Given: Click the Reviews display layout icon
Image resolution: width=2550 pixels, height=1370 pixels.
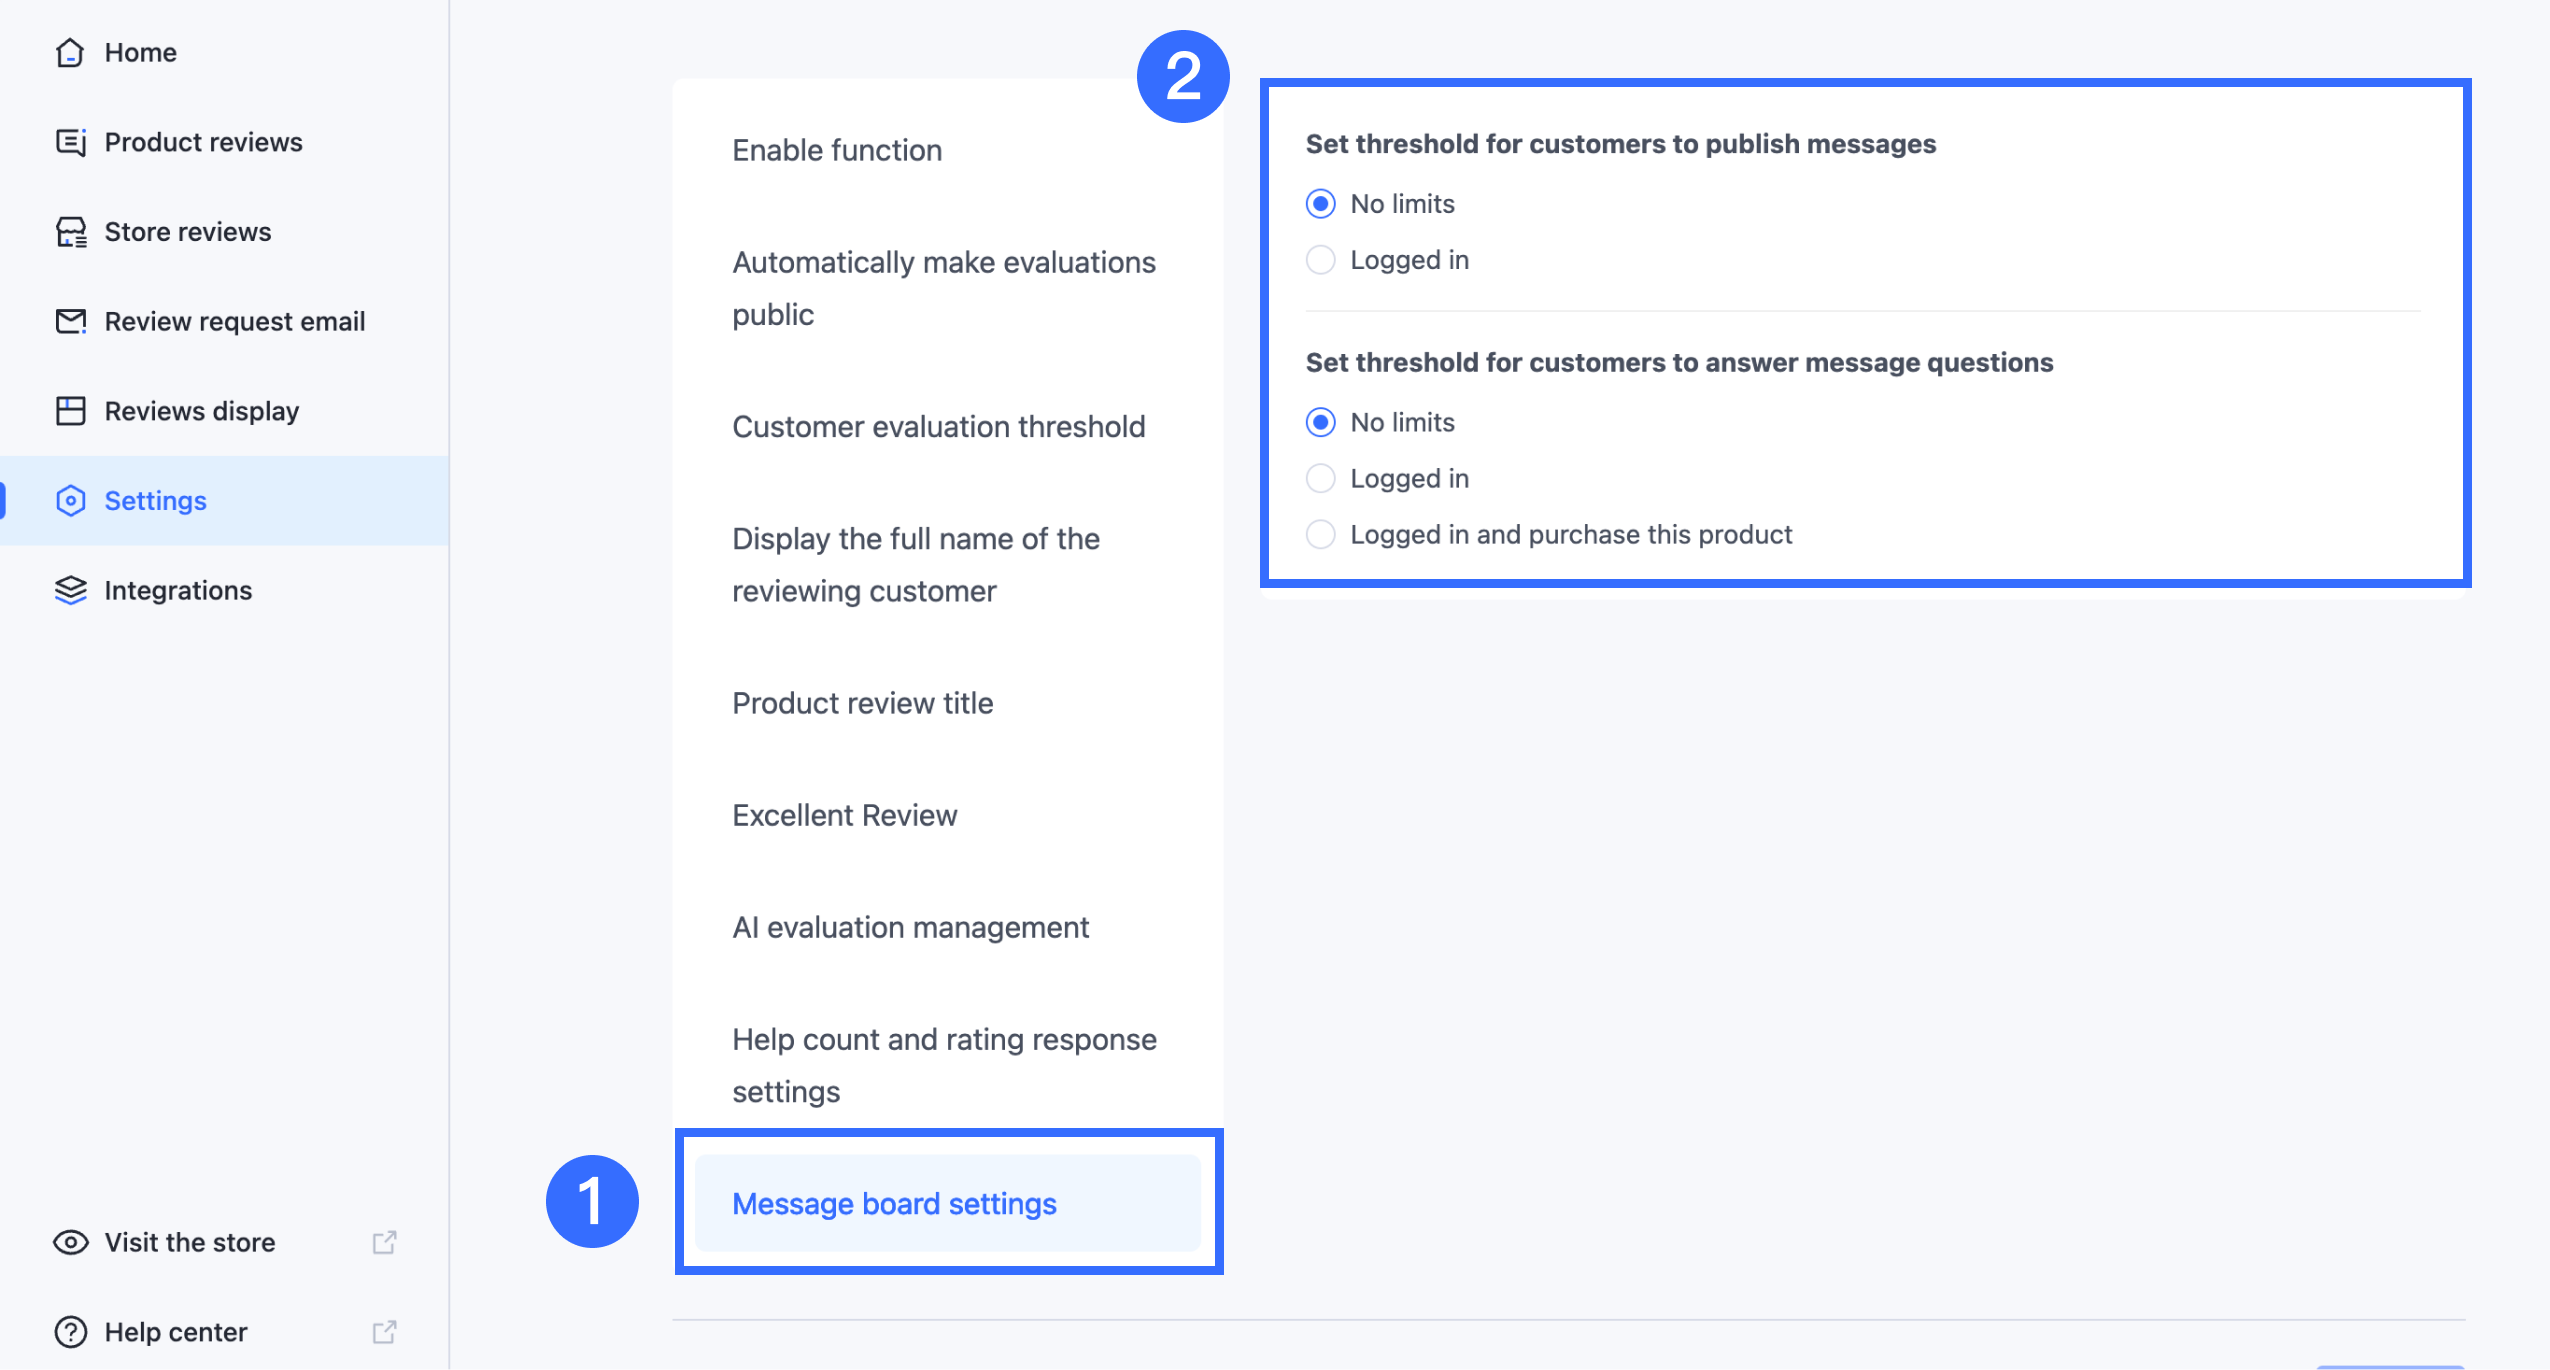Looking at the screenshot, I should coord(70,411).
